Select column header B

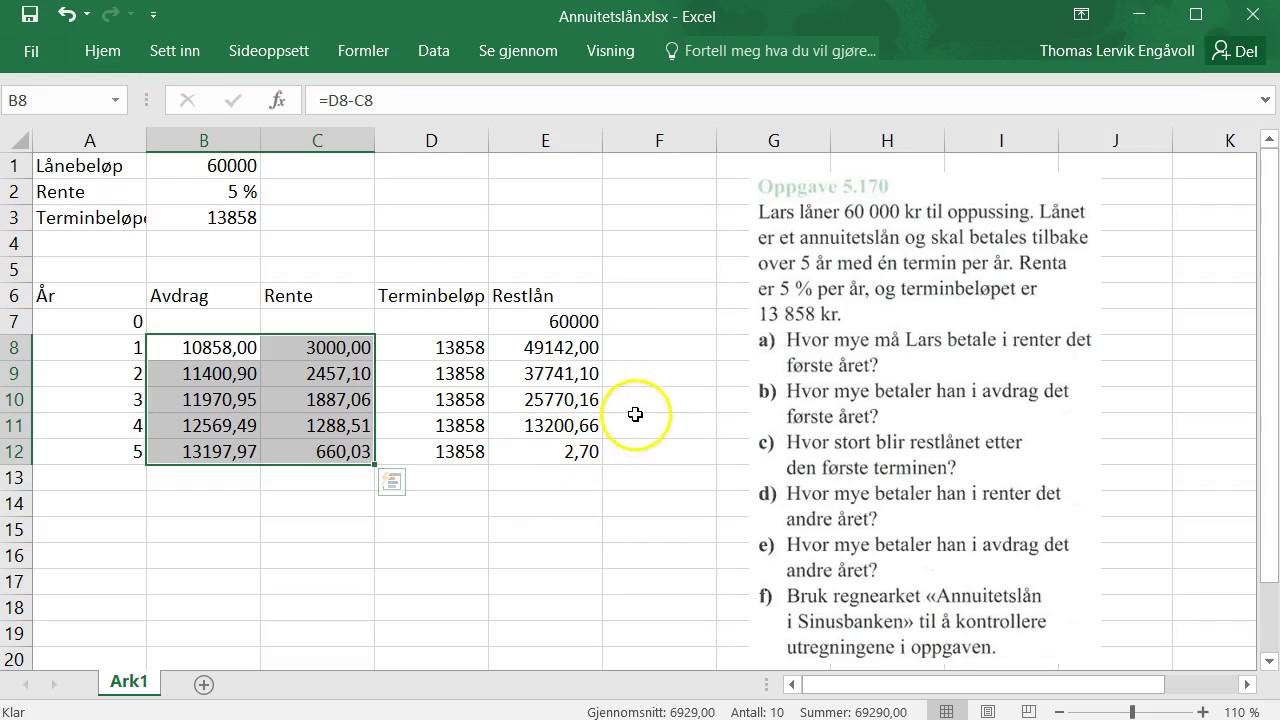pos(203,141)
